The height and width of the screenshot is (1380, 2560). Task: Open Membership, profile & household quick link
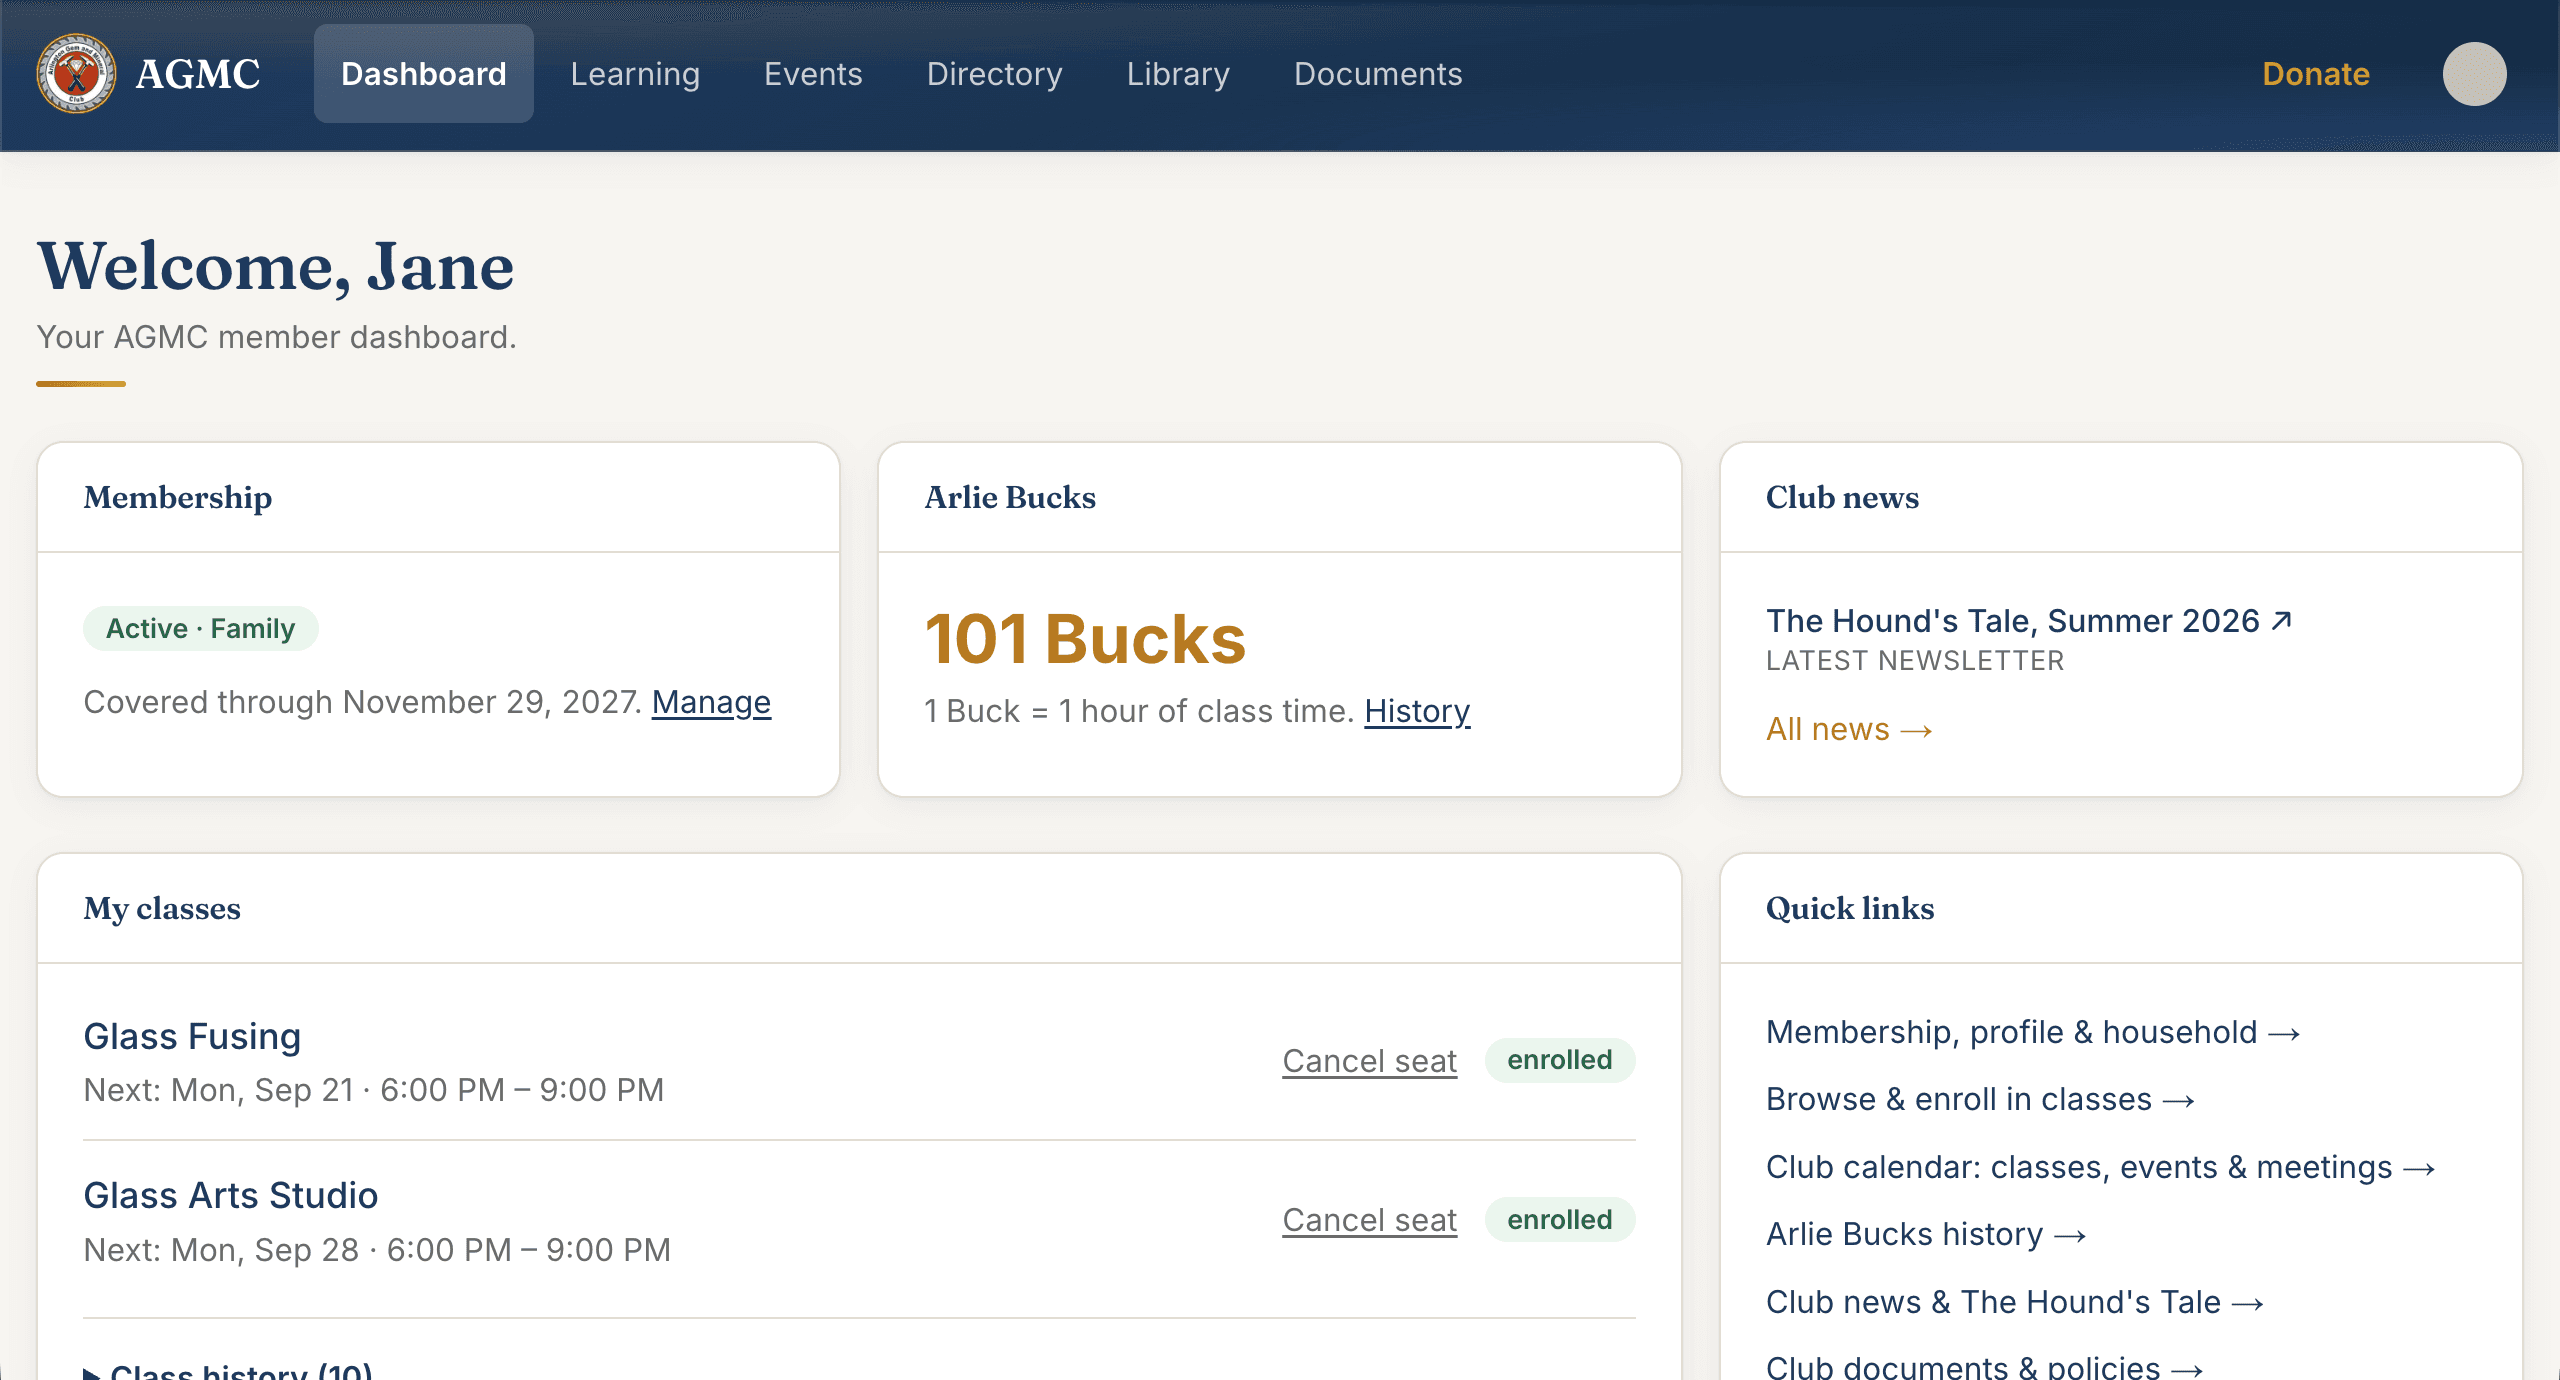2033,1032
